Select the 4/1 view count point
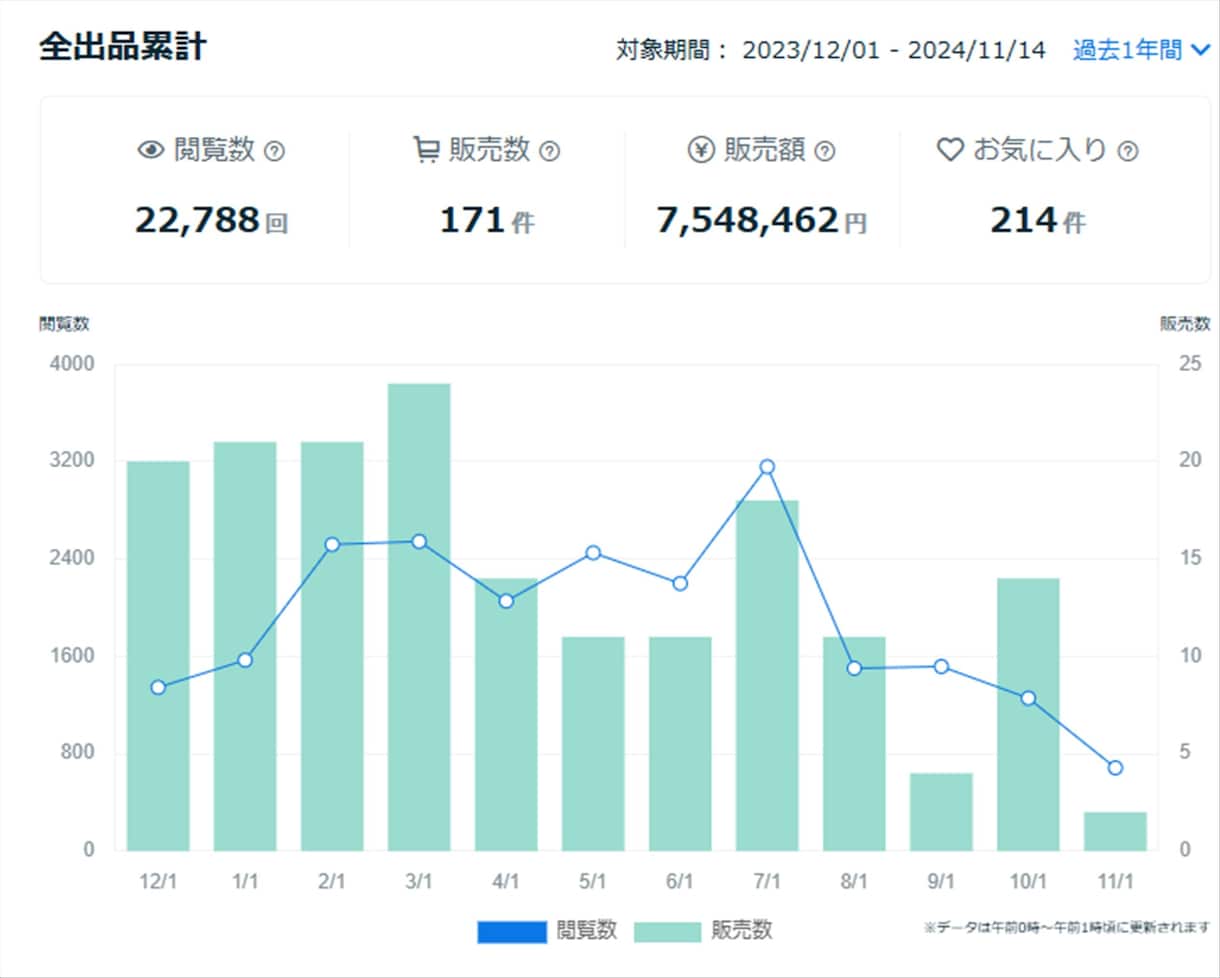Viewport: 1220px width, 978px height. click(506, 601)
